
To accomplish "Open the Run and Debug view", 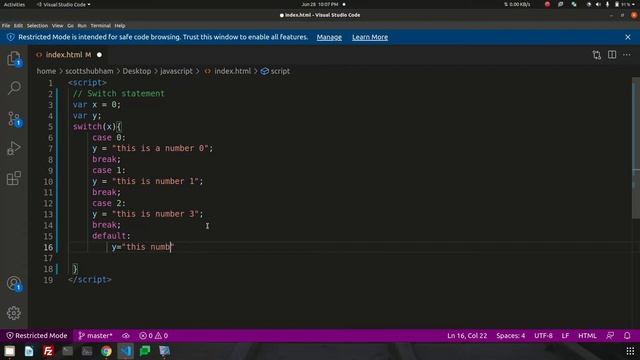I will click(x=14, y=148).
